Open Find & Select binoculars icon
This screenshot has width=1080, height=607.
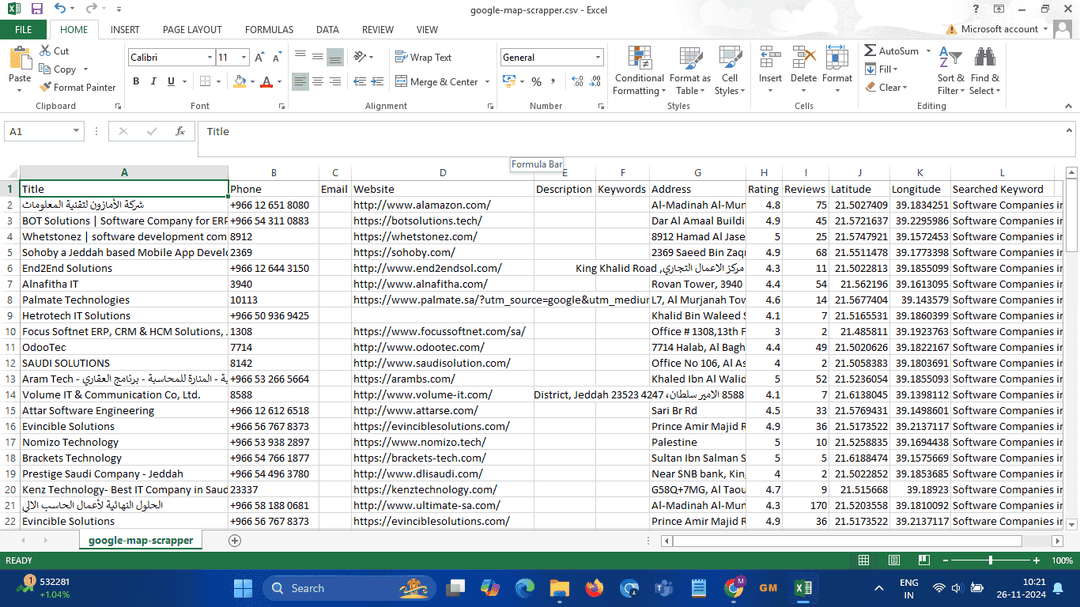coord(984,58)
